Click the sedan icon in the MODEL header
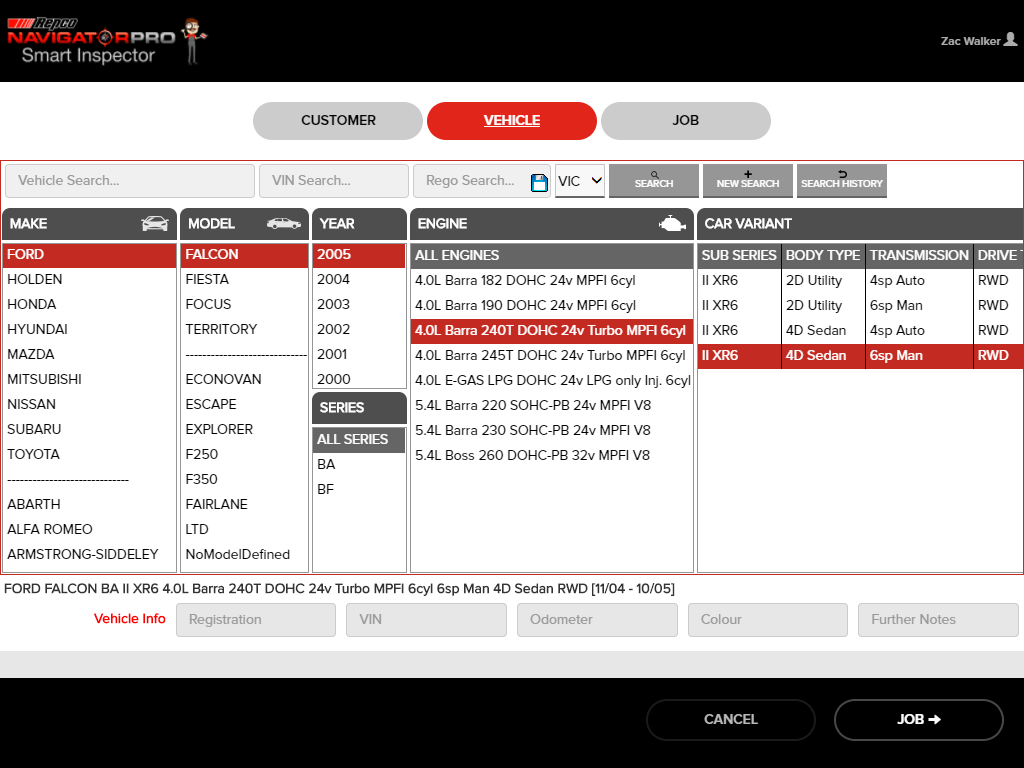 point(284,223)
